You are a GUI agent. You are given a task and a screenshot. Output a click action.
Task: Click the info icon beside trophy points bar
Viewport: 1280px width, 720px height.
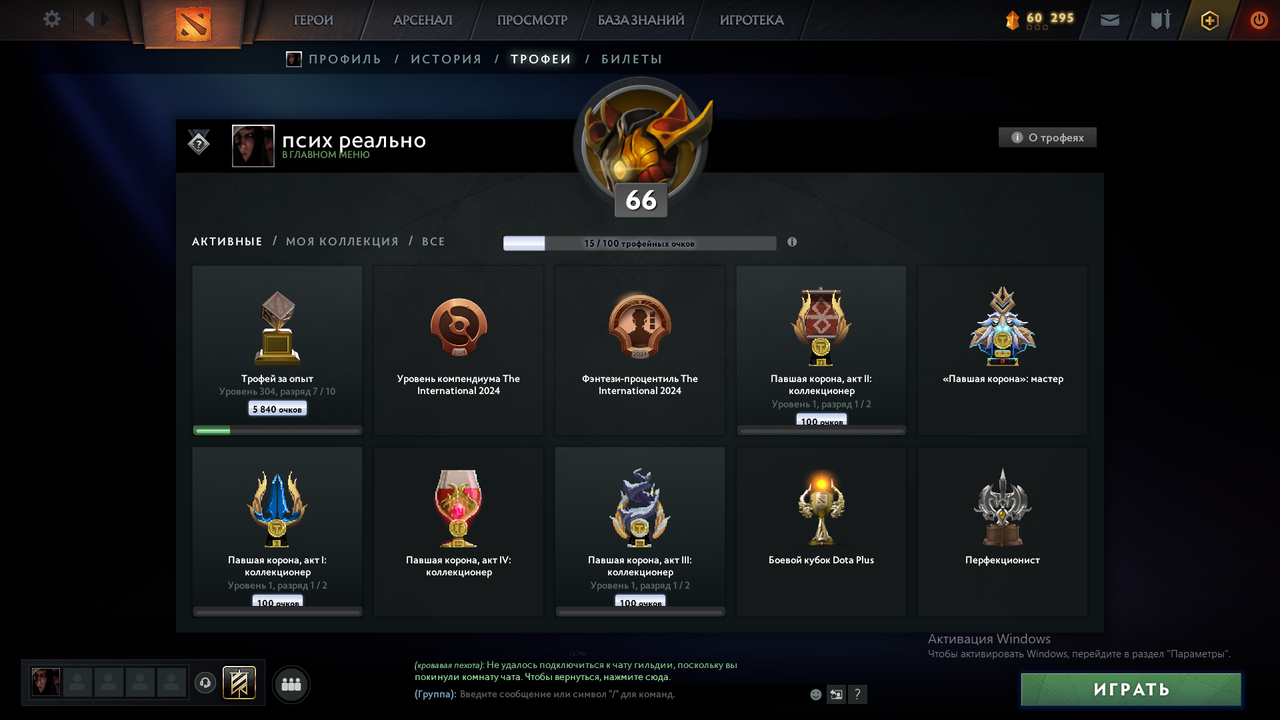click(792, 242)
